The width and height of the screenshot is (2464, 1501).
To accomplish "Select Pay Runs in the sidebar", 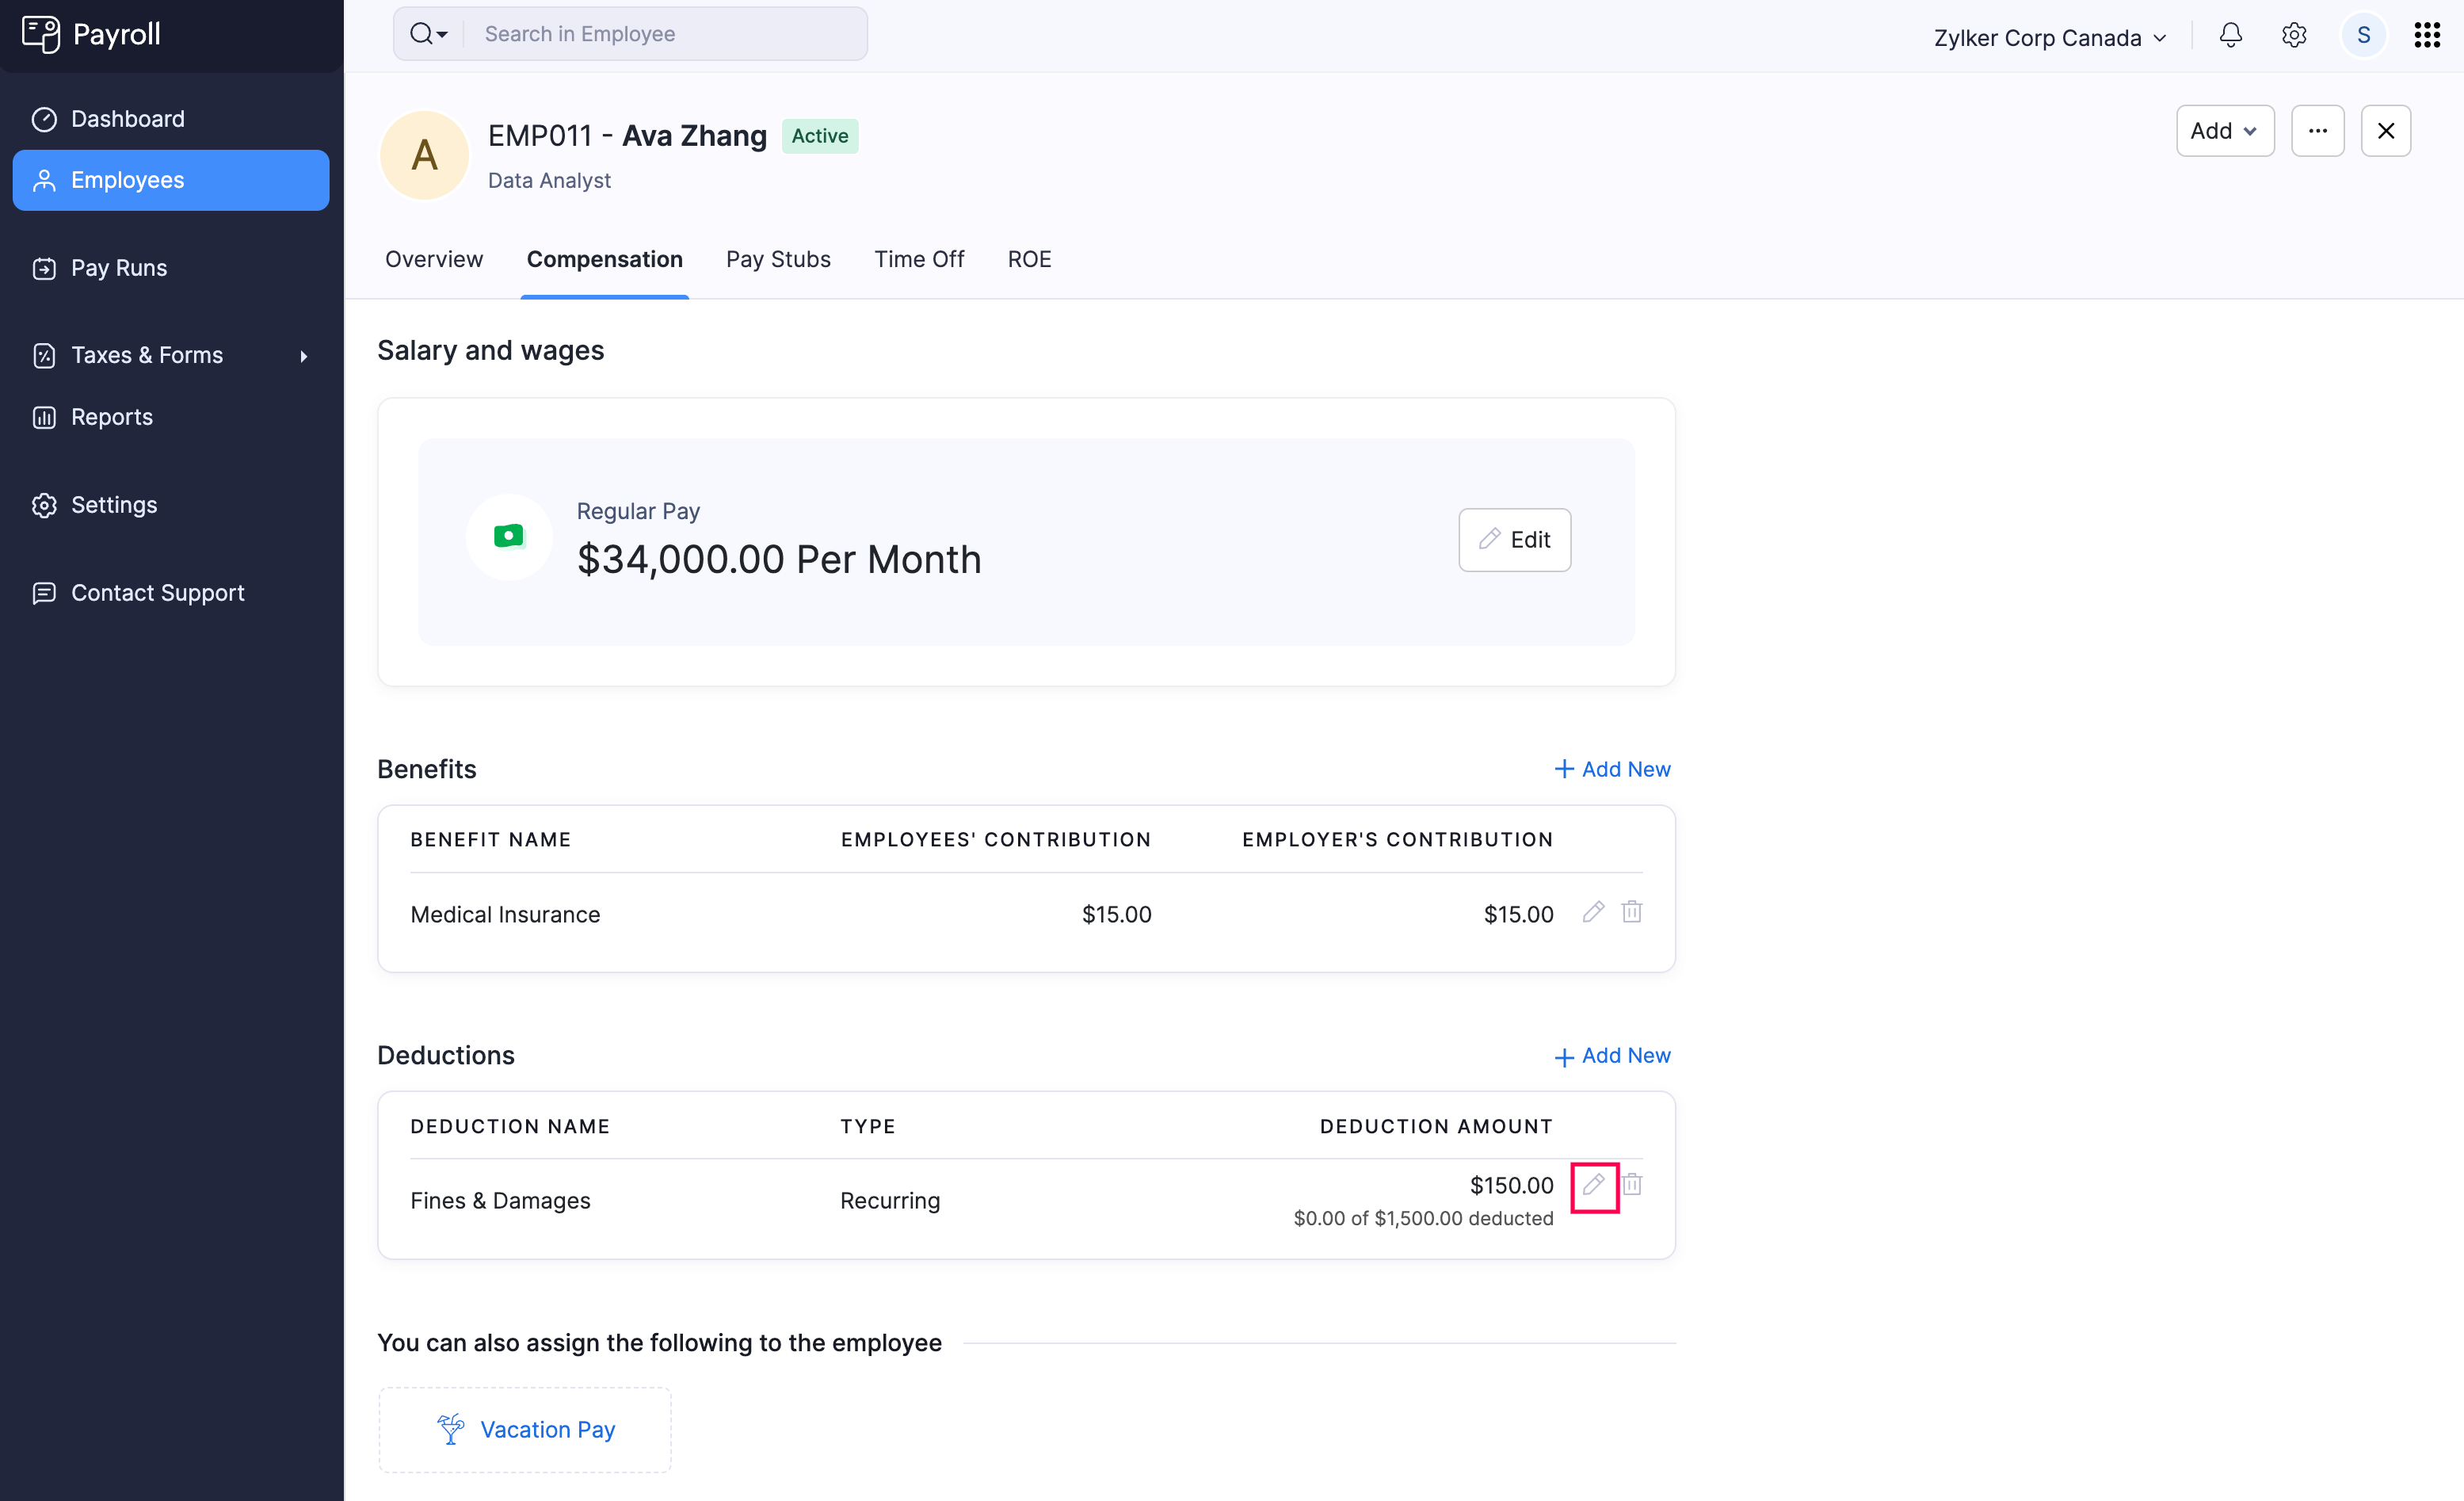I will pyautogui.click(x=118, y=267).
